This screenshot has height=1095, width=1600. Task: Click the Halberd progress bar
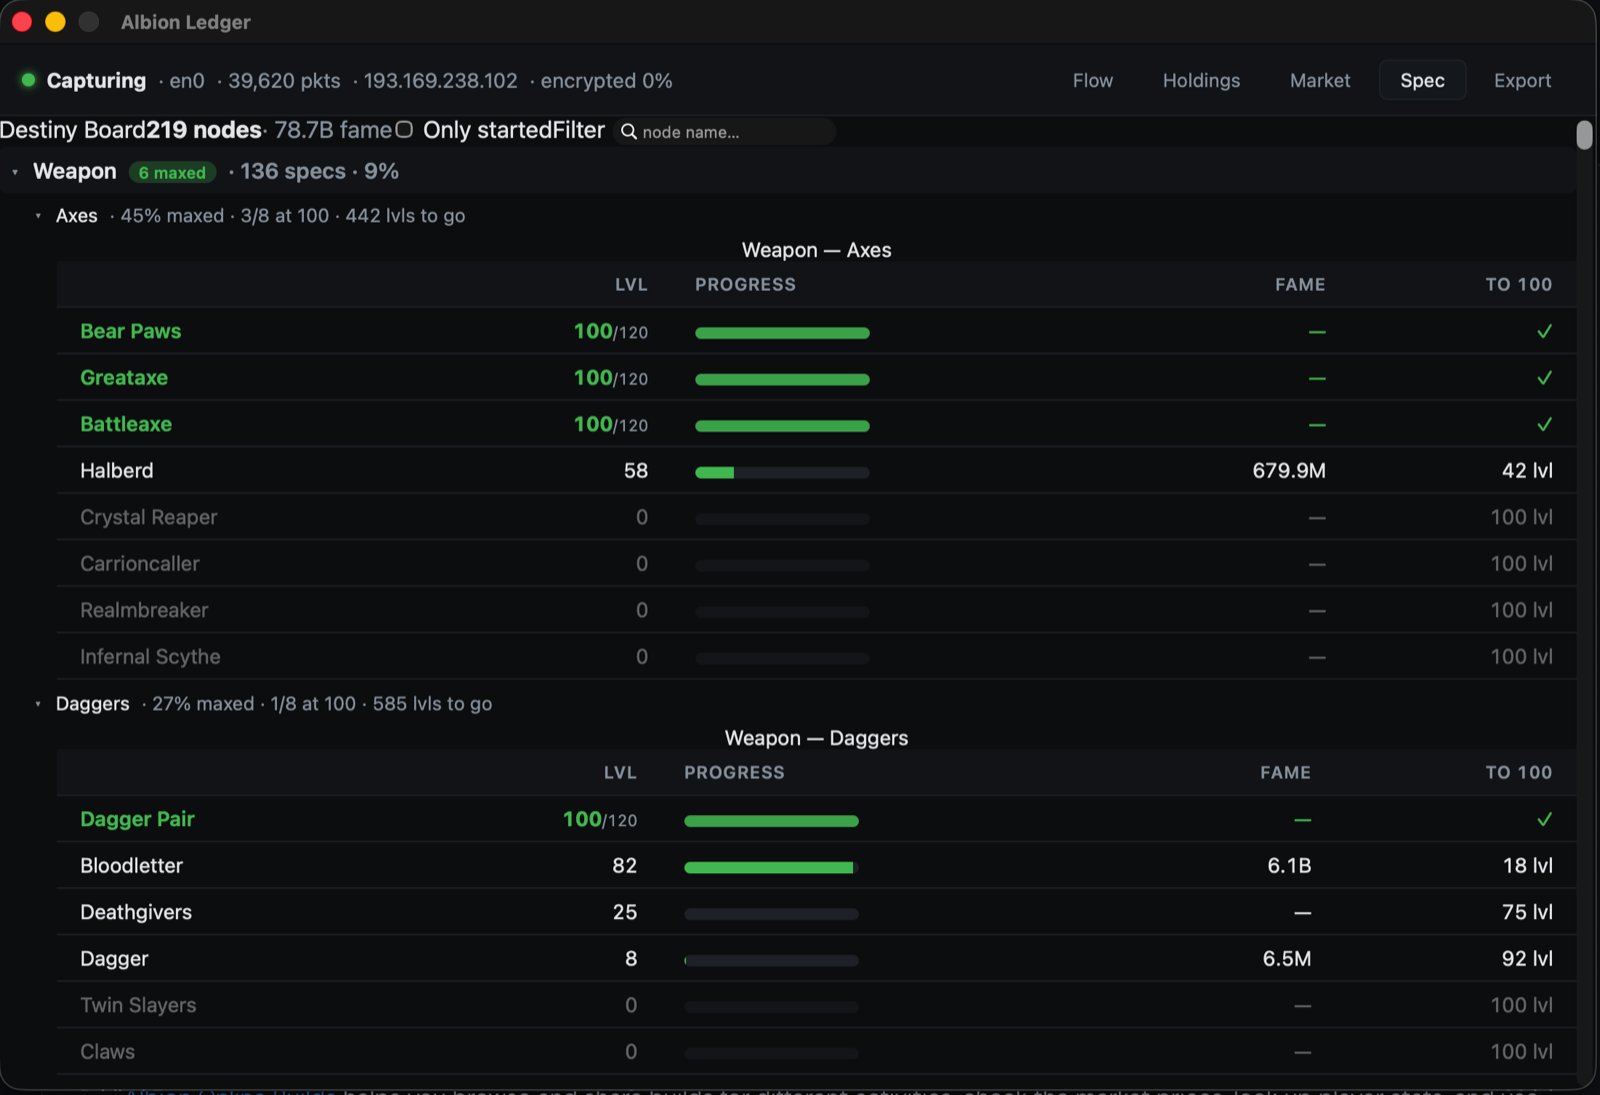tap(782, 472)
